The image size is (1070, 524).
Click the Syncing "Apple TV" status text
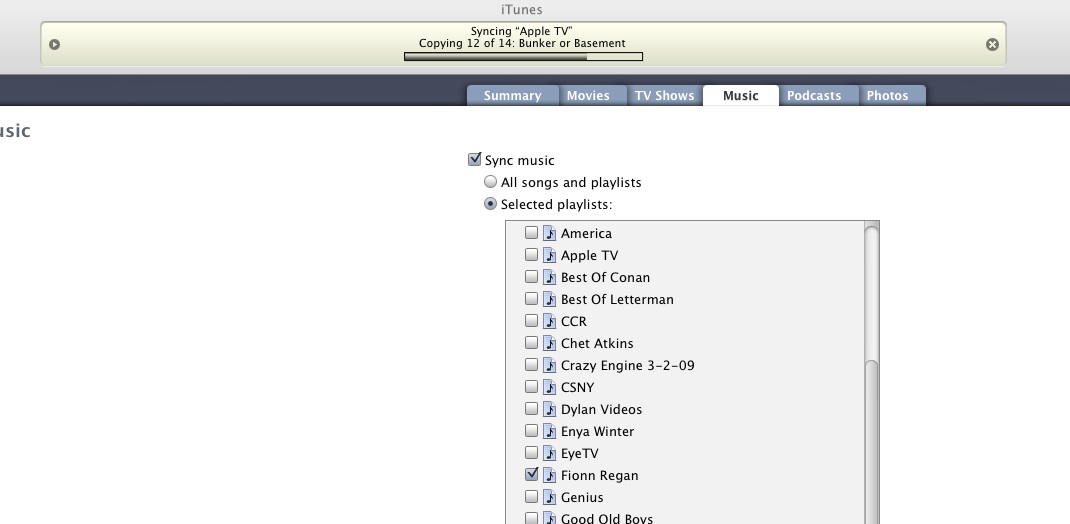[x=521, y=31]
